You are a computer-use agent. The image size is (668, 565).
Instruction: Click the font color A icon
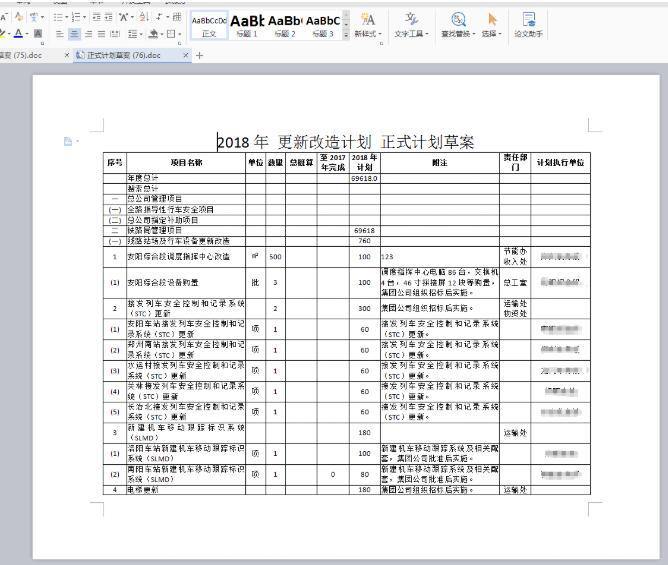tap(20, 33)
